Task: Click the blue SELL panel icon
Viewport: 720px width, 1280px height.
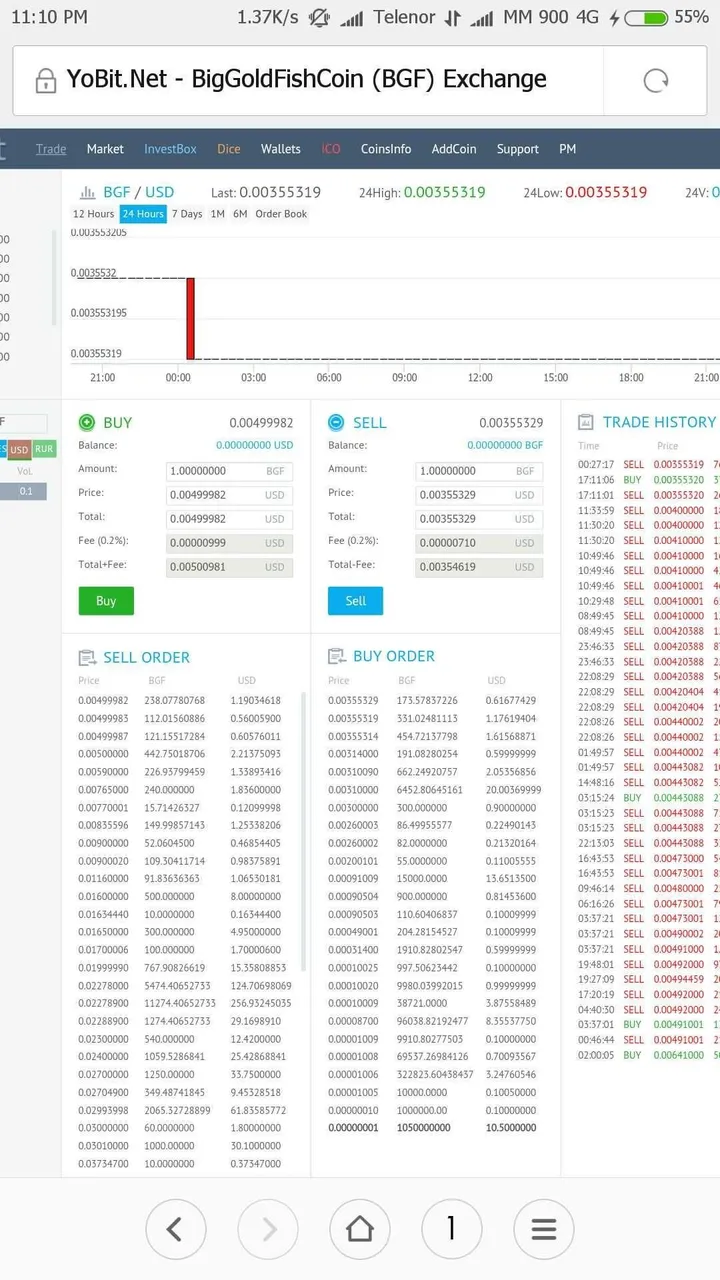Action: point(336,423)
